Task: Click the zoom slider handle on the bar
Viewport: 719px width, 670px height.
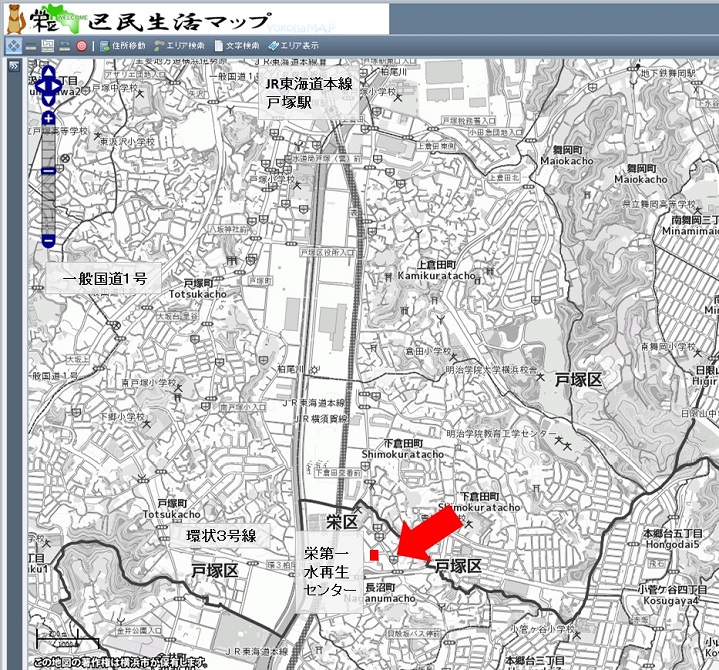Action: 49,171
